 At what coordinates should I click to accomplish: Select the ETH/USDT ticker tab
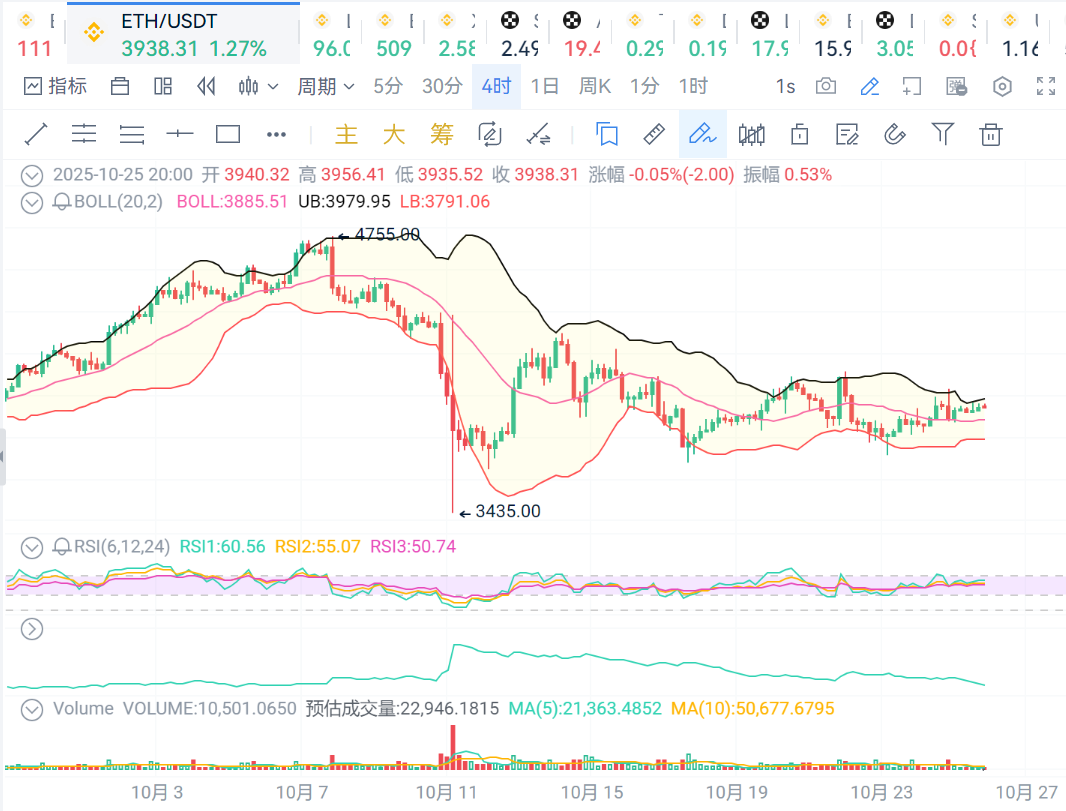(x=183, y=34)
